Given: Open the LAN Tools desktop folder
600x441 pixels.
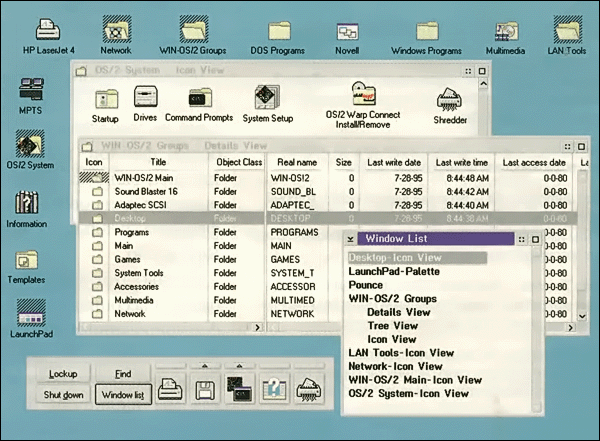Looking at the screenshot, I should point(568,29).
